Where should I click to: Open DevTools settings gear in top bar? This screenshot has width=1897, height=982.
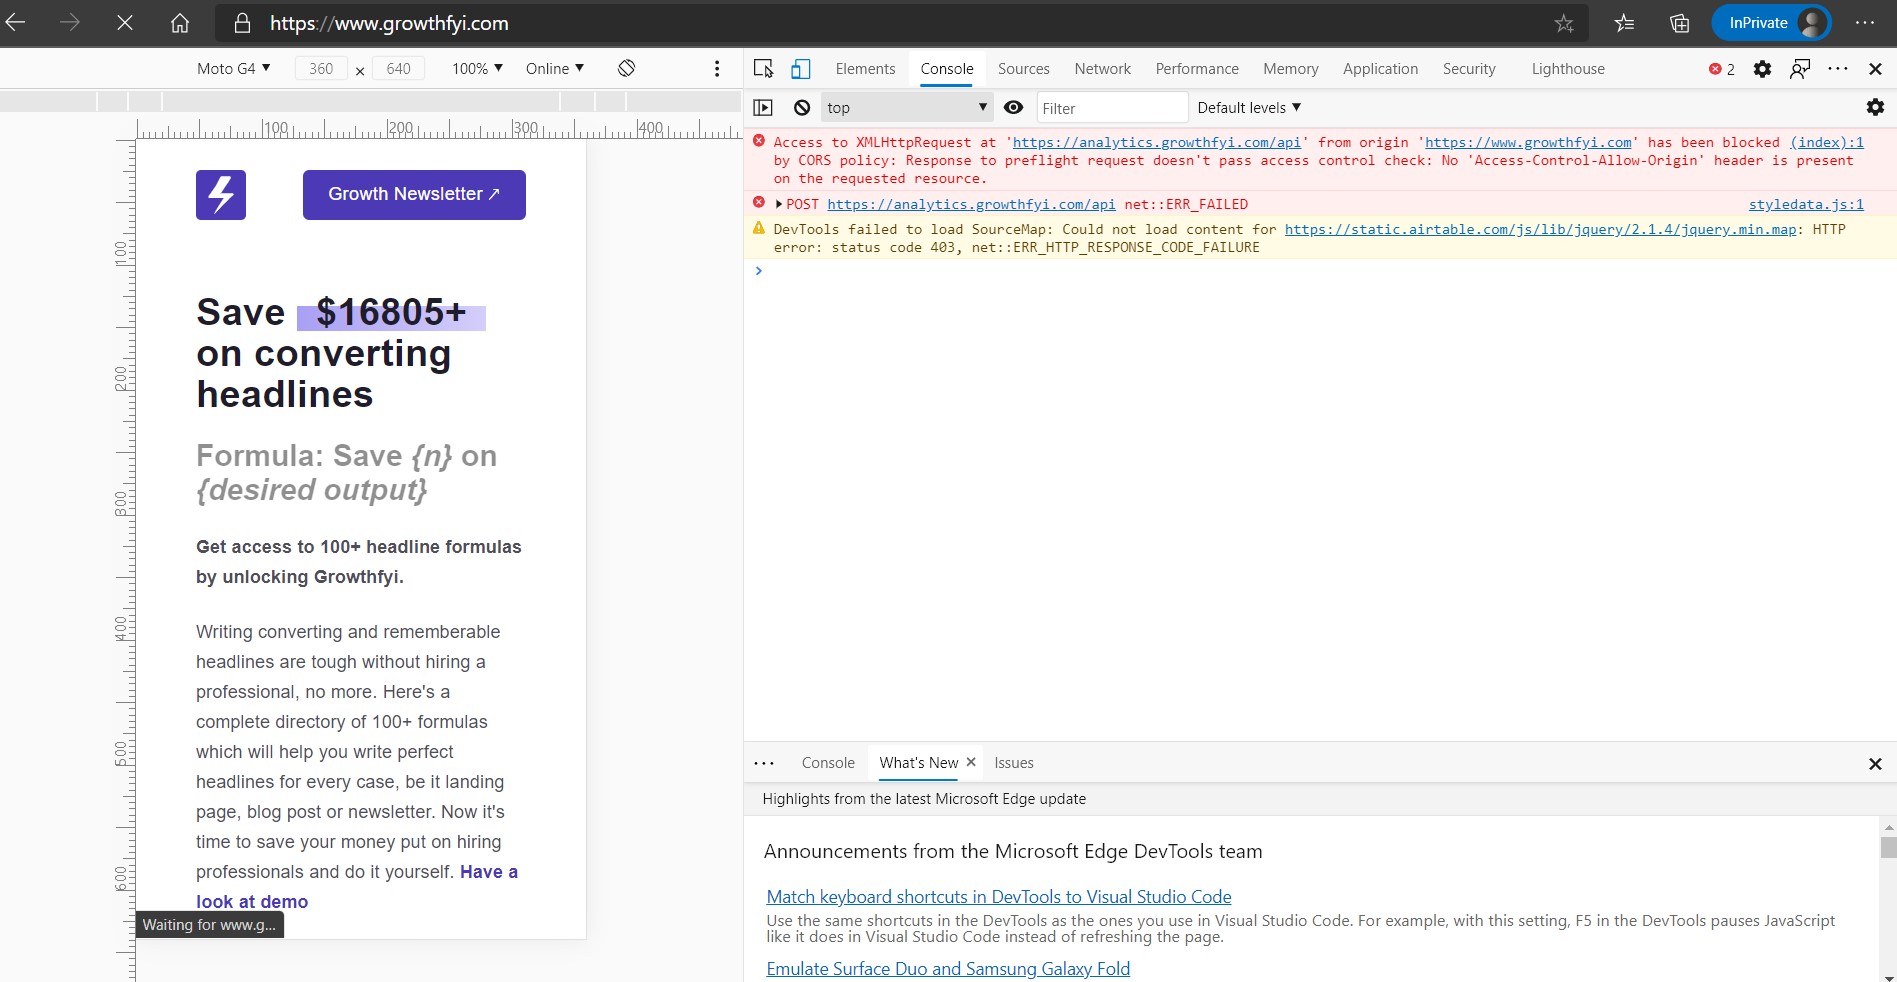pos(1762,69)
